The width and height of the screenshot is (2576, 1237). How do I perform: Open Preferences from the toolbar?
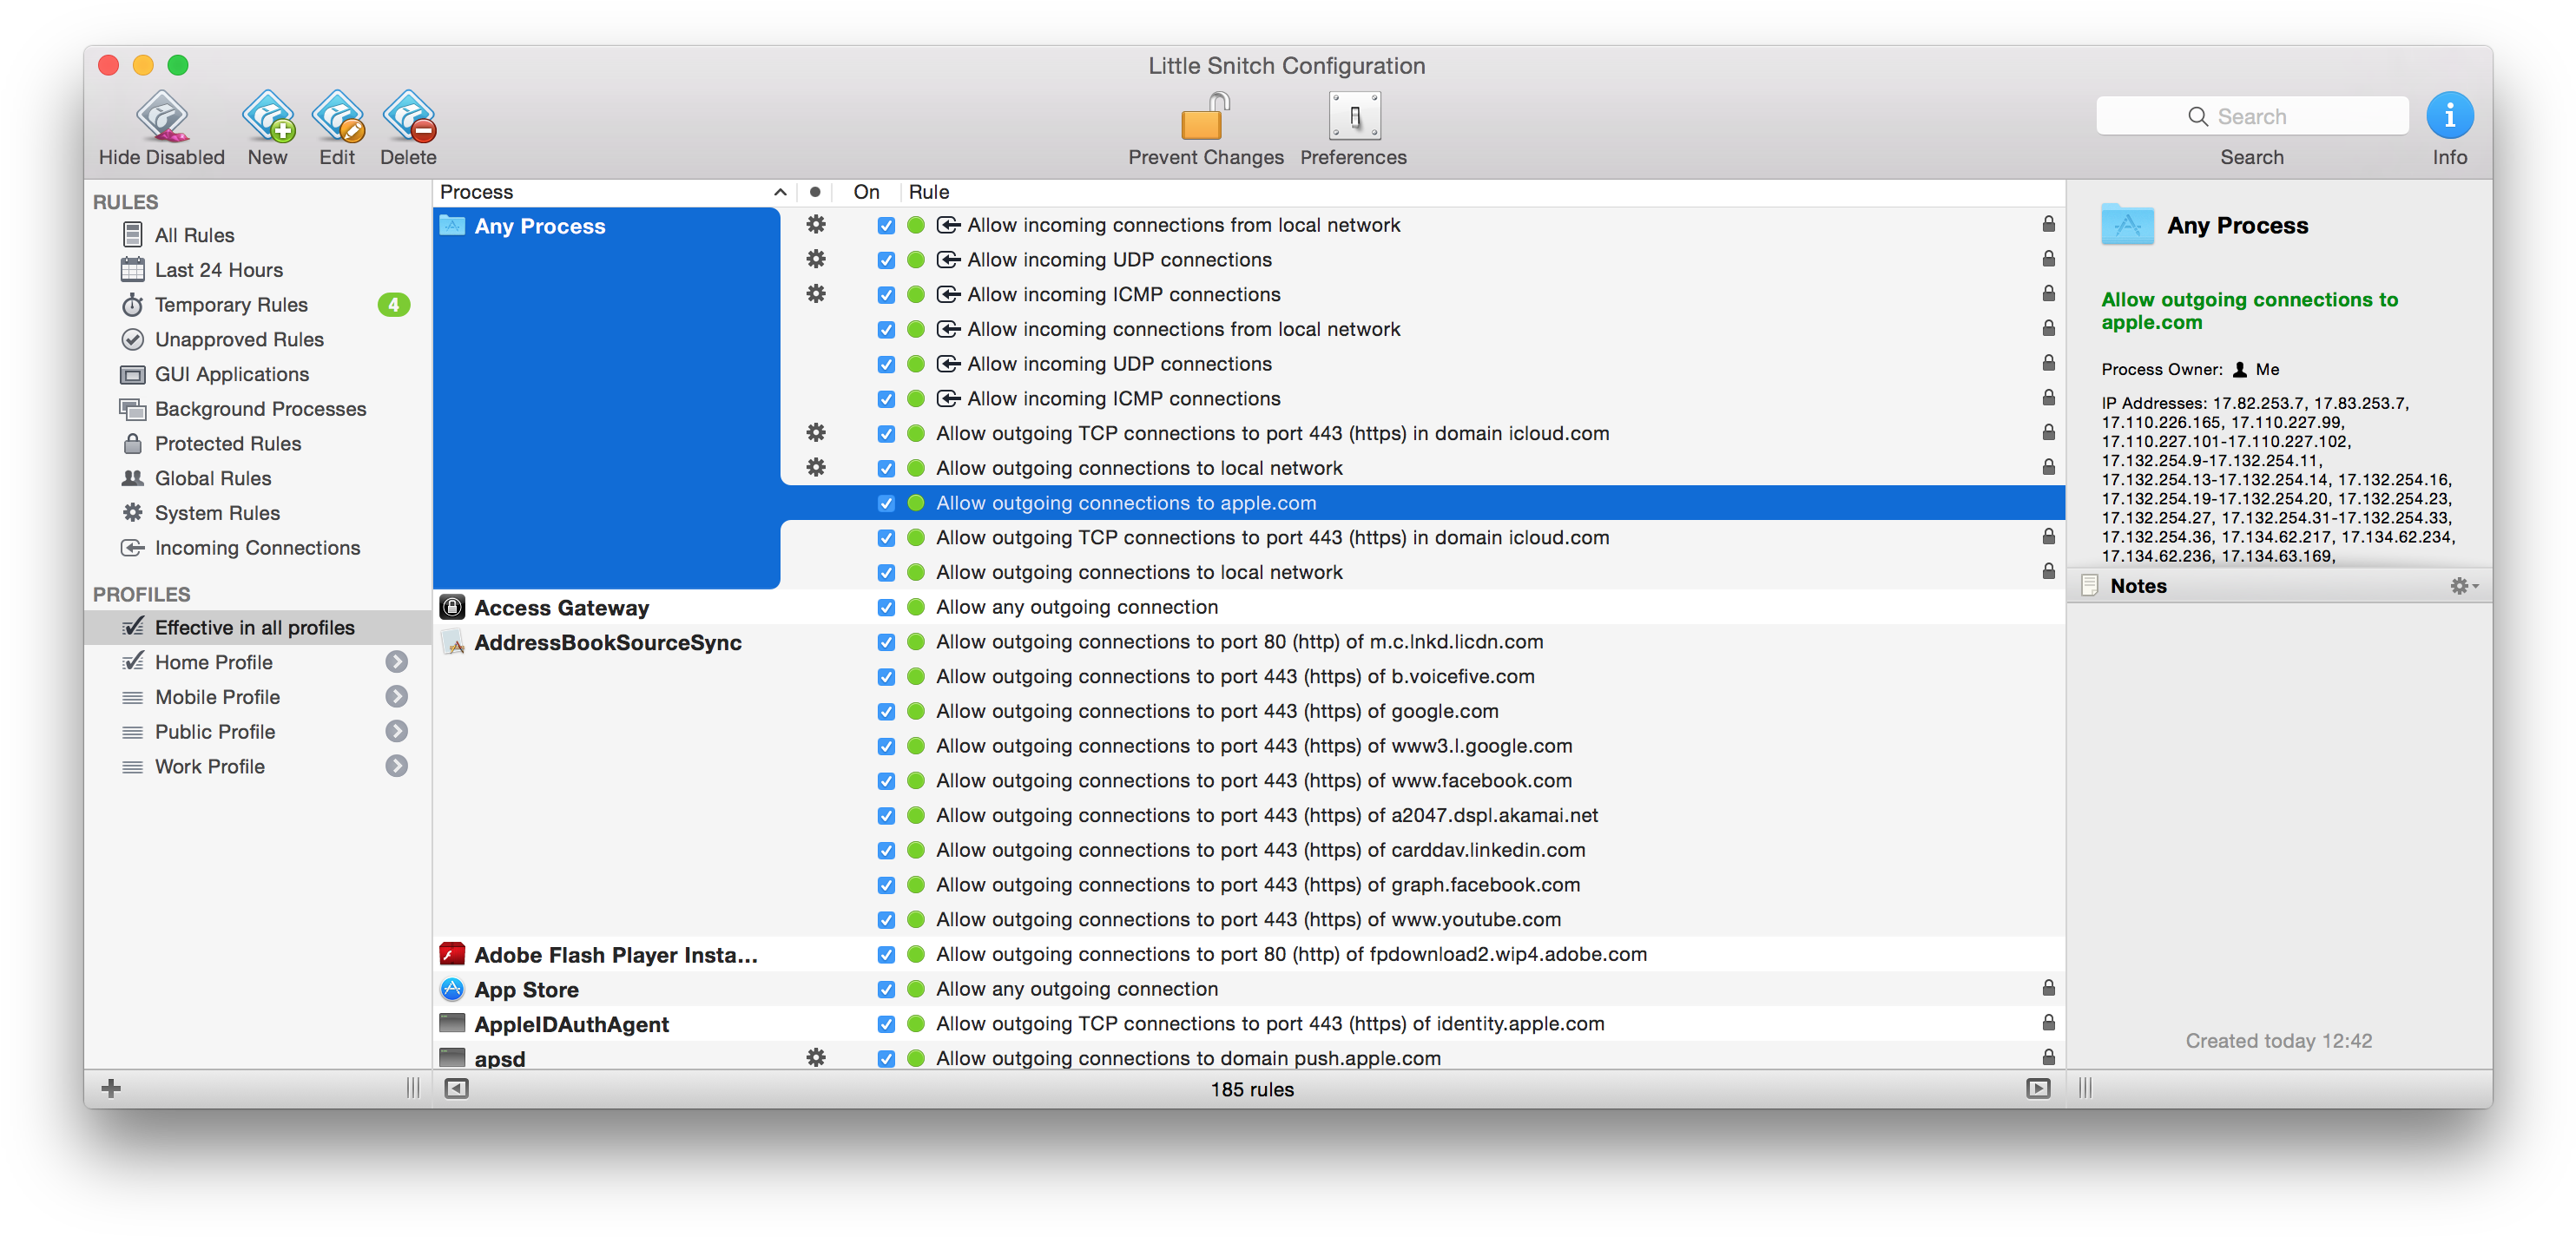1353,118
